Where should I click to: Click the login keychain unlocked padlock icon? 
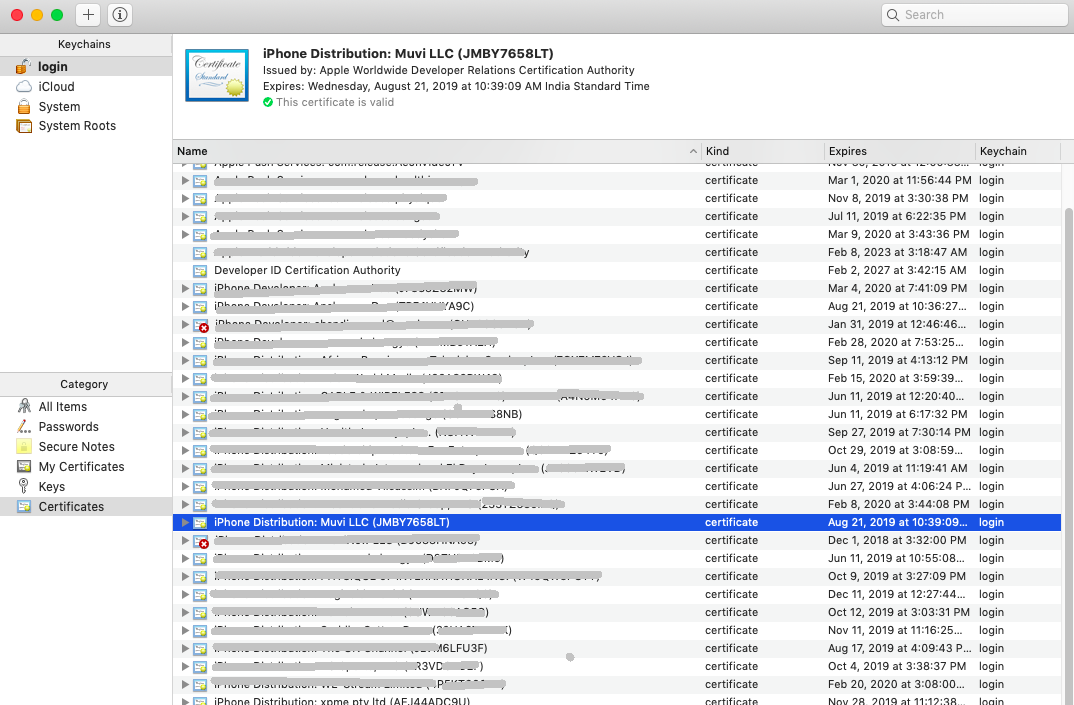pyautogui.click(x=23, y=66)
